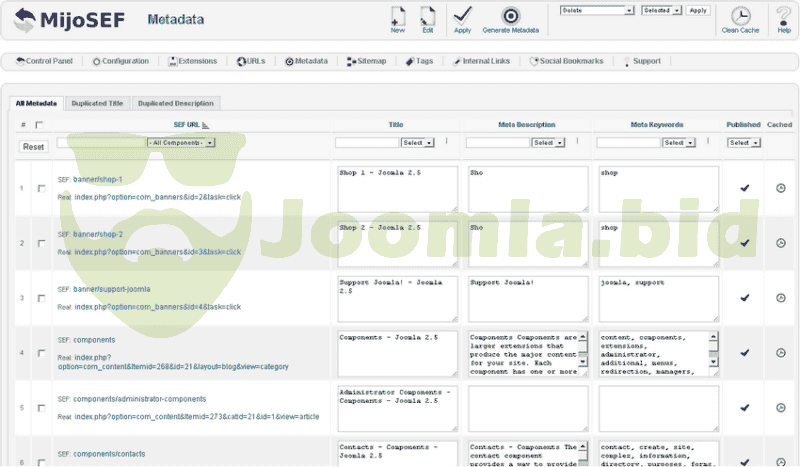This screenshot has height=467, width=800.
Task: Click cached clock icon for banner/shop-2 row
Action: [x=781, y=243]
